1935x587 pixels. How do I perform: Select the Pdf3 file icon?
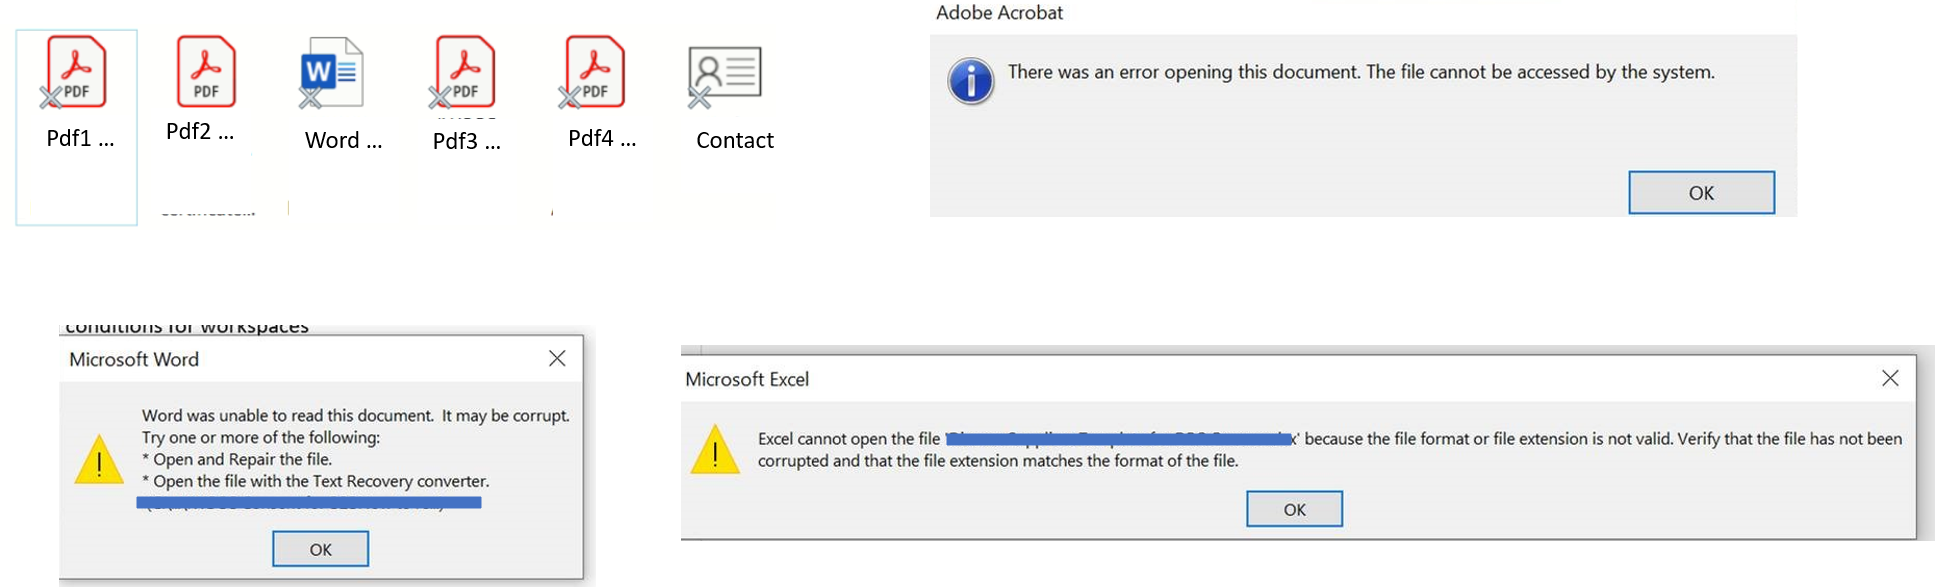point(463,72)
